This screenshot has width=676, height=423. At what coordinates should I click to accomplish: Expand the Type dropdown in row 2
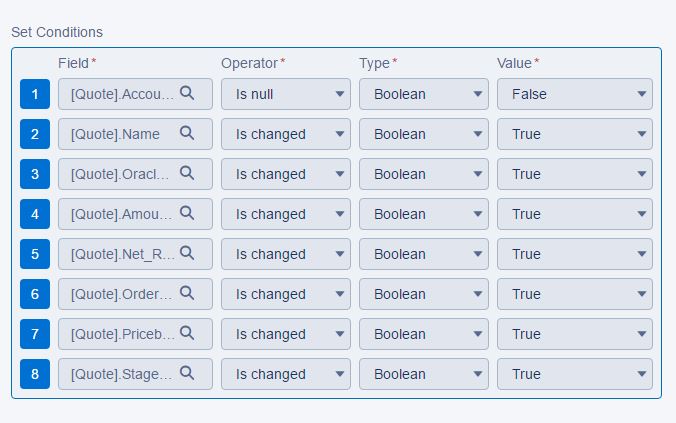point(424,134)
